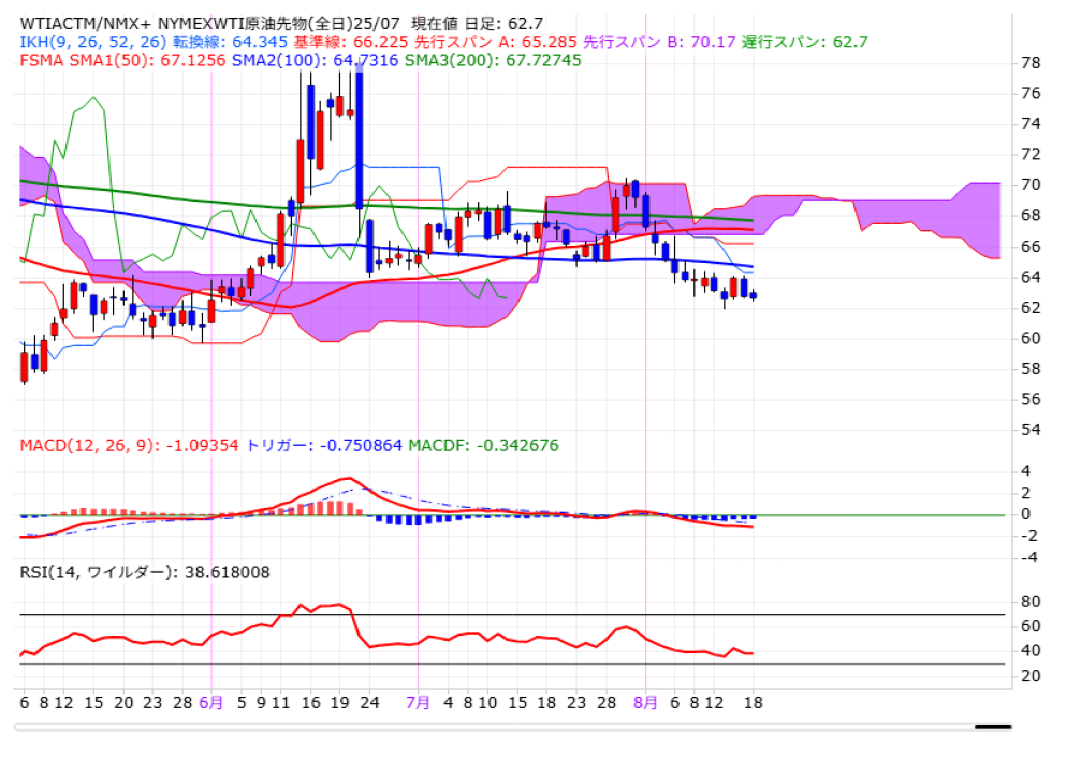The width and height of the screenshot is (1076, 757).
Task: Click the 8月 month marker on the date axis
Action: [x=645, y=703]
